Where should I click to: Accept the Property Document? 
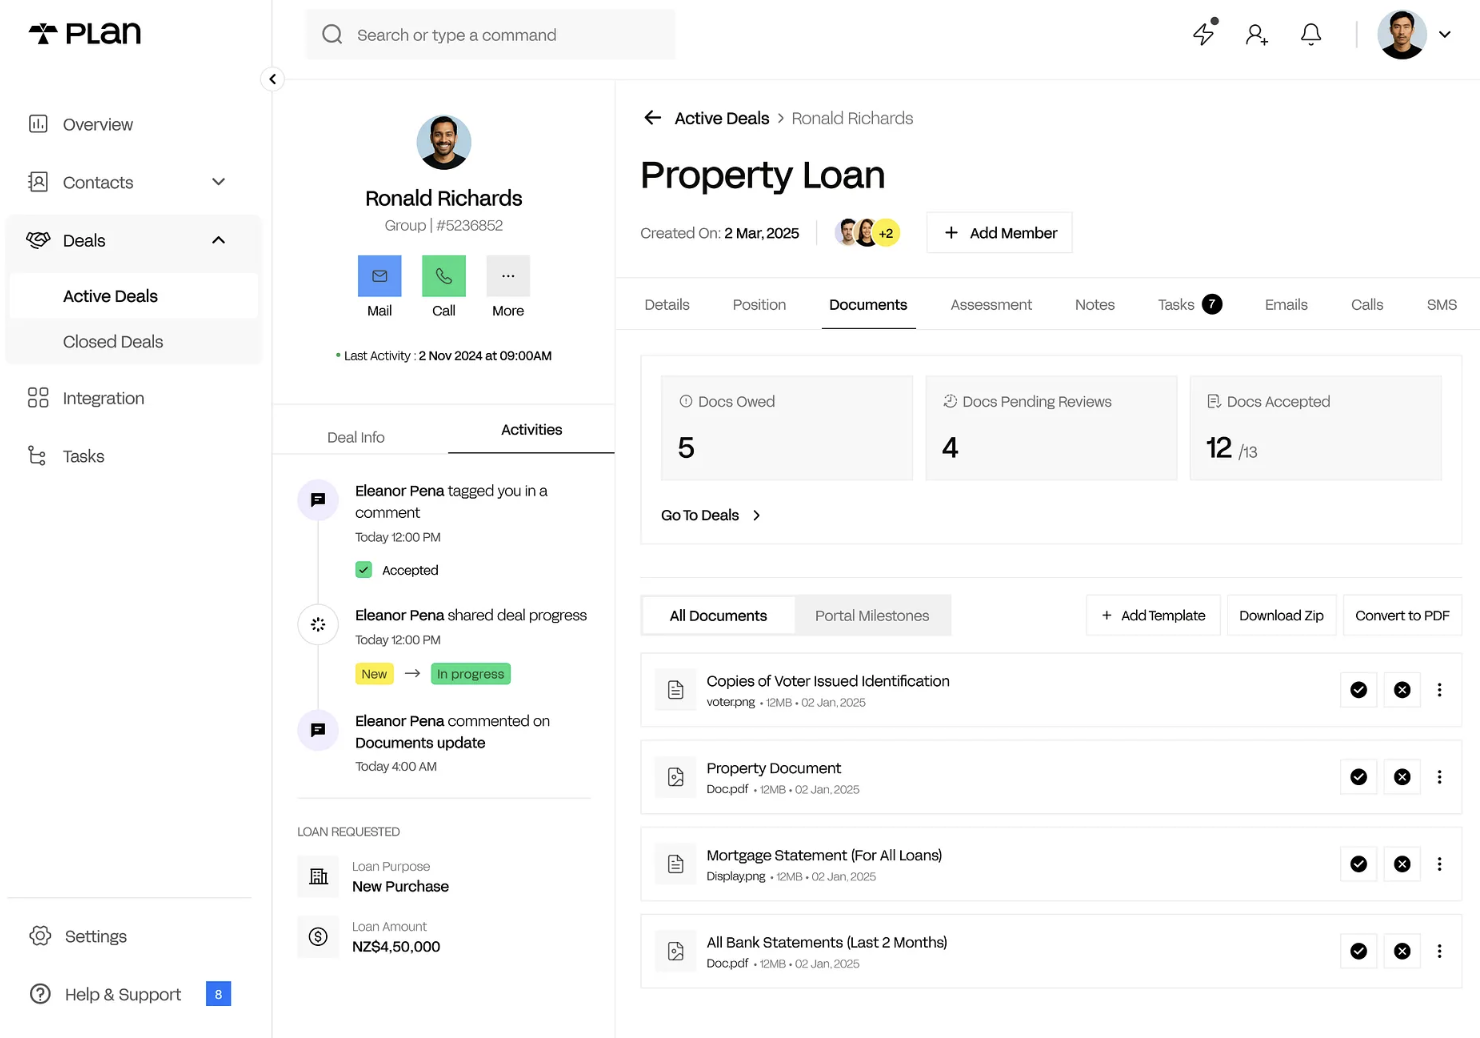tap(1359, 777)
